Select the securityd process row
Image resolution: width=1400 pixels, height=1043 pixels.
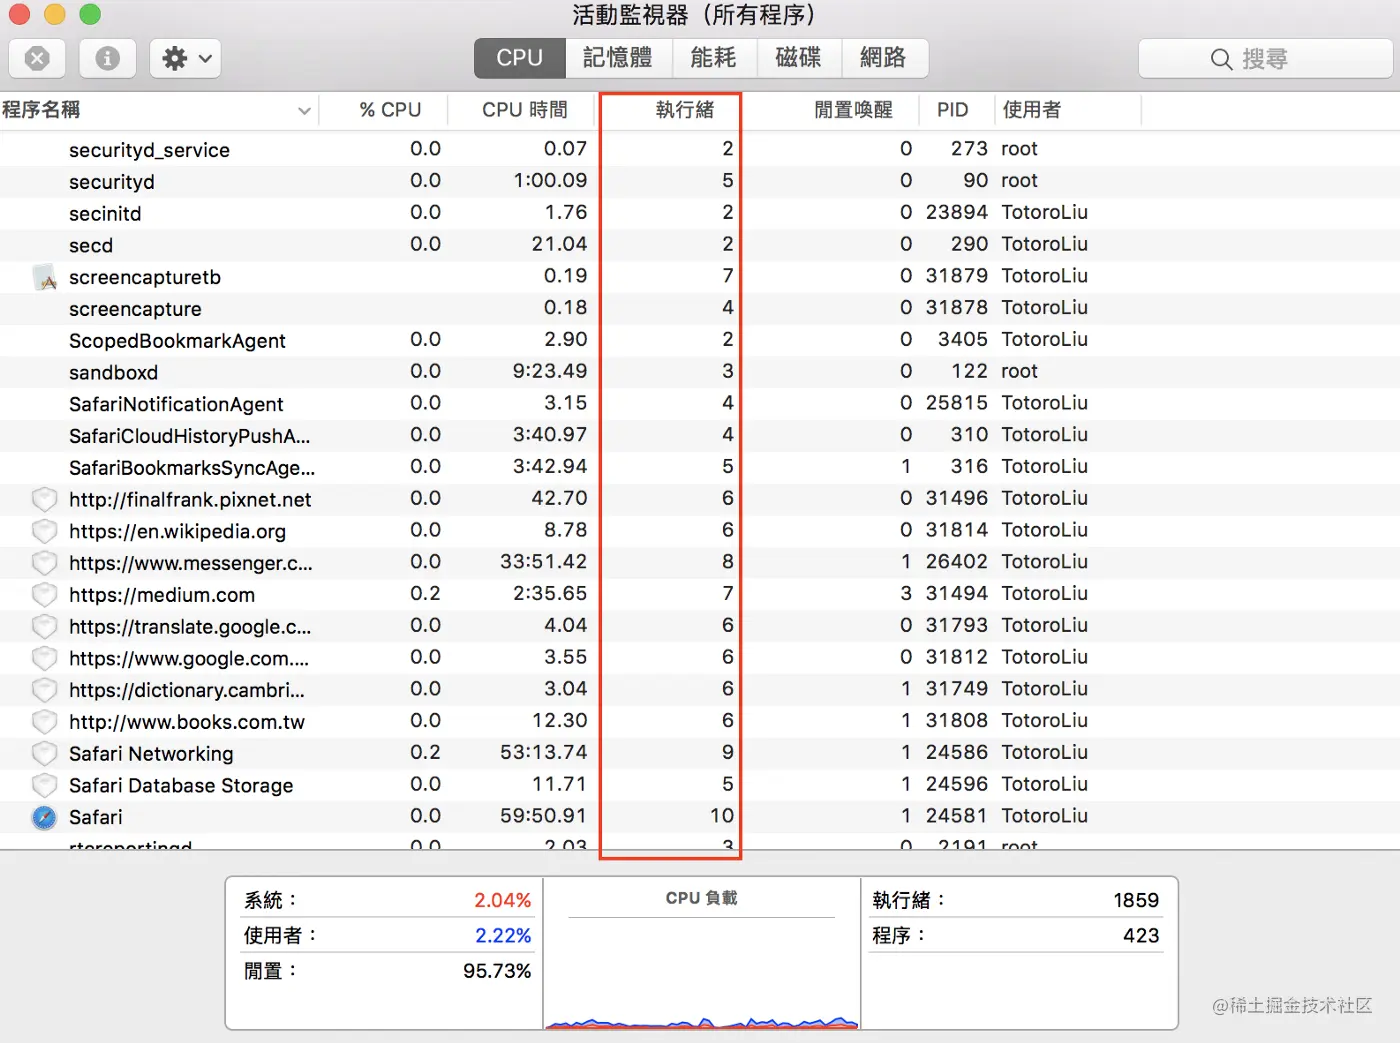(700, 181)
